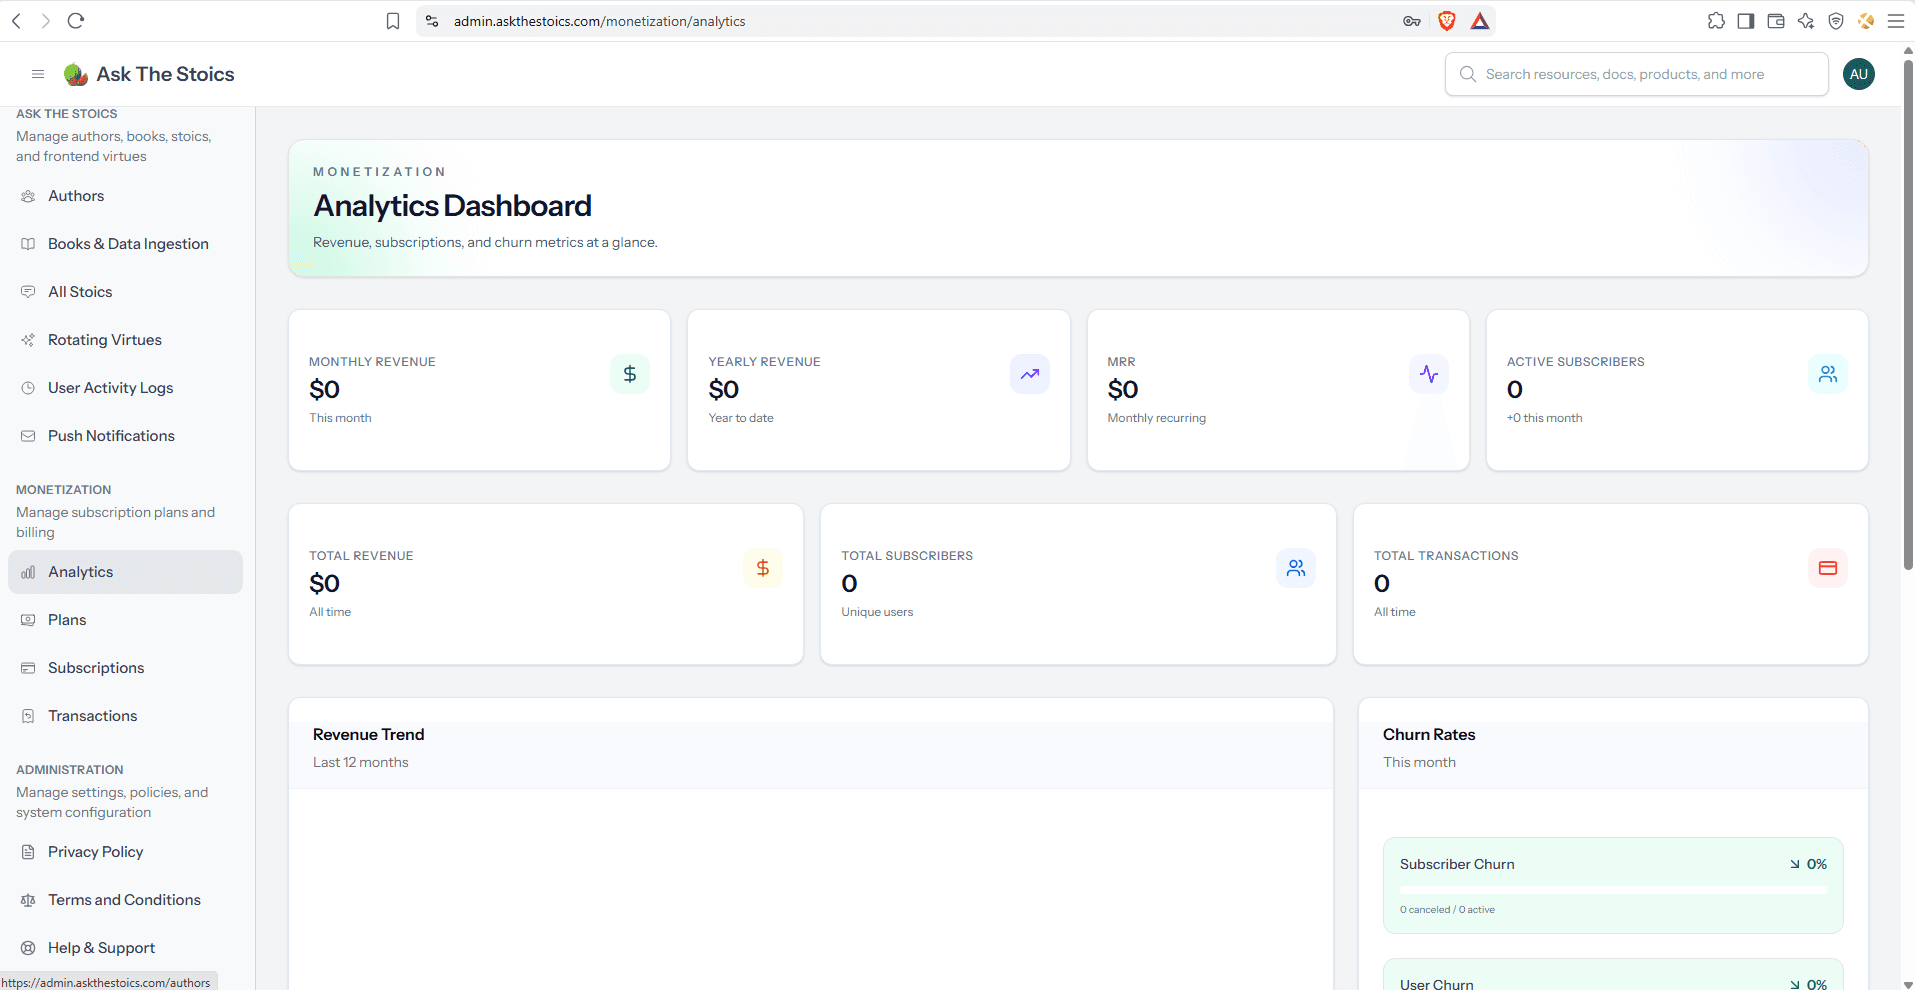
Task: Click 'Monthly recurring' label
Action: coord(1157,418)
